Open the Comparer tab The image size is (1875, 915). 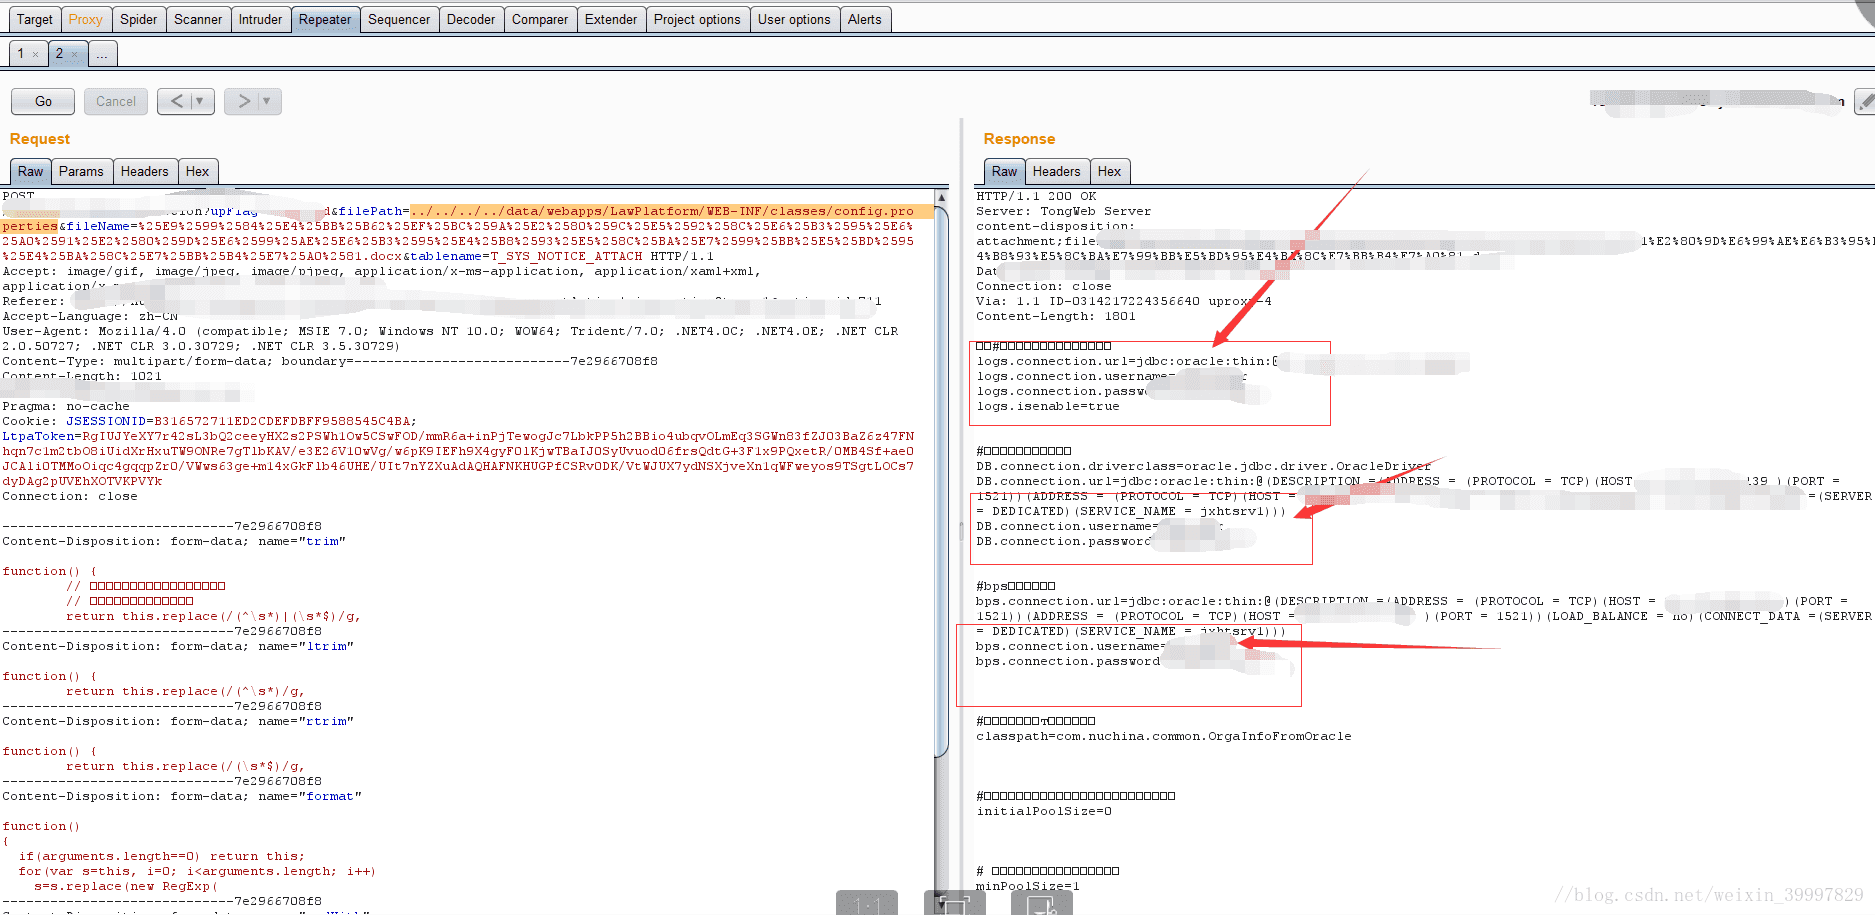tap(540, 19)
